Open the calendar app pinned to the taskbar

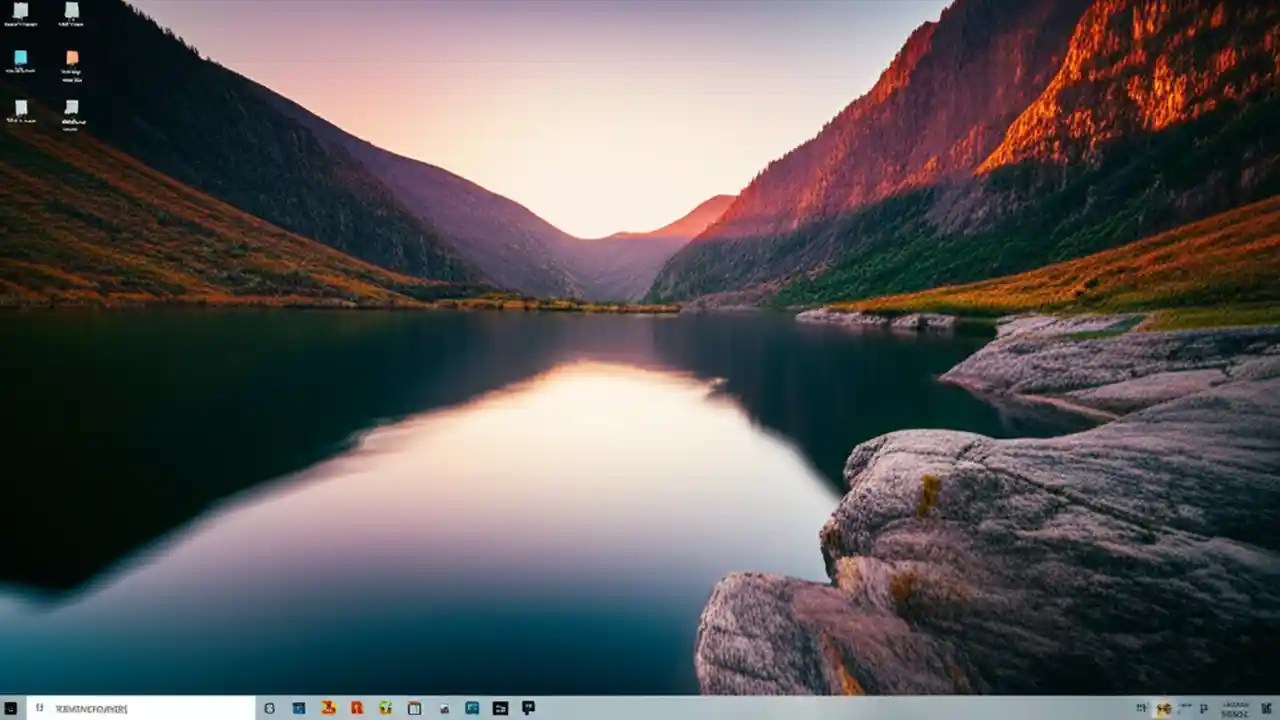click(414, 708)
